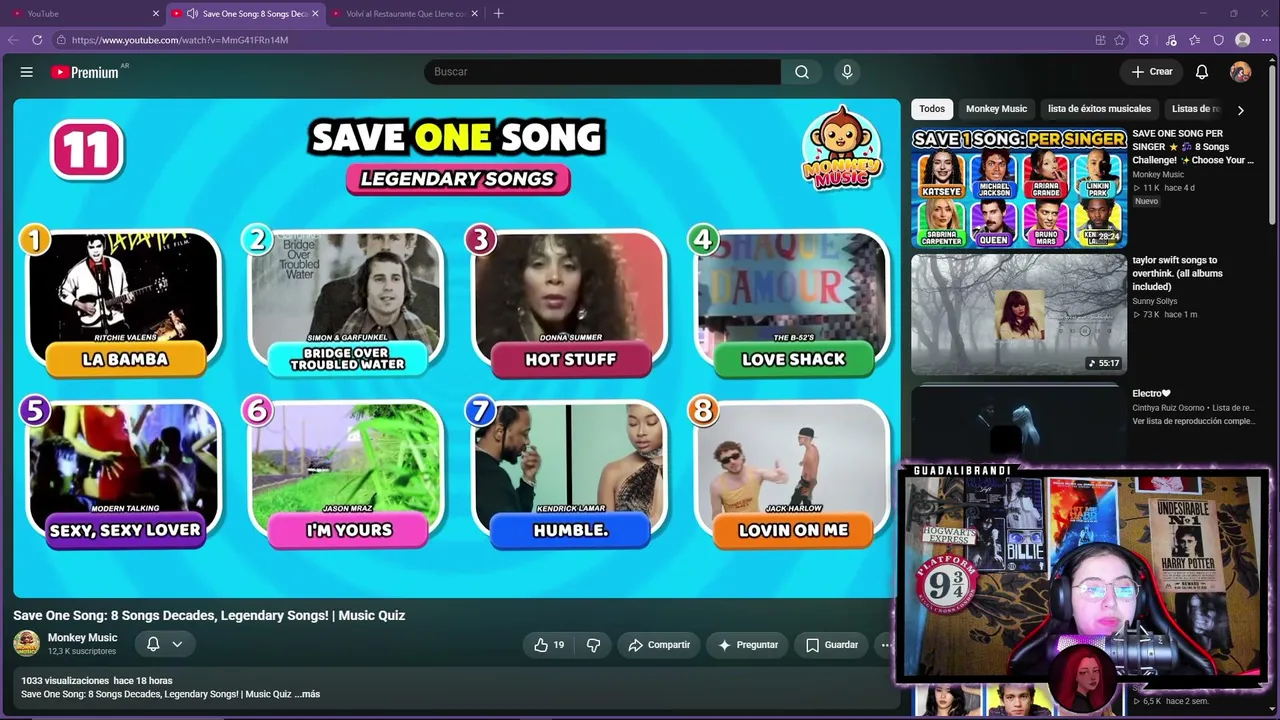
Task: Click the Sunny Sollys channel name
Action: pyautogui.click(x=1154, y=301)
